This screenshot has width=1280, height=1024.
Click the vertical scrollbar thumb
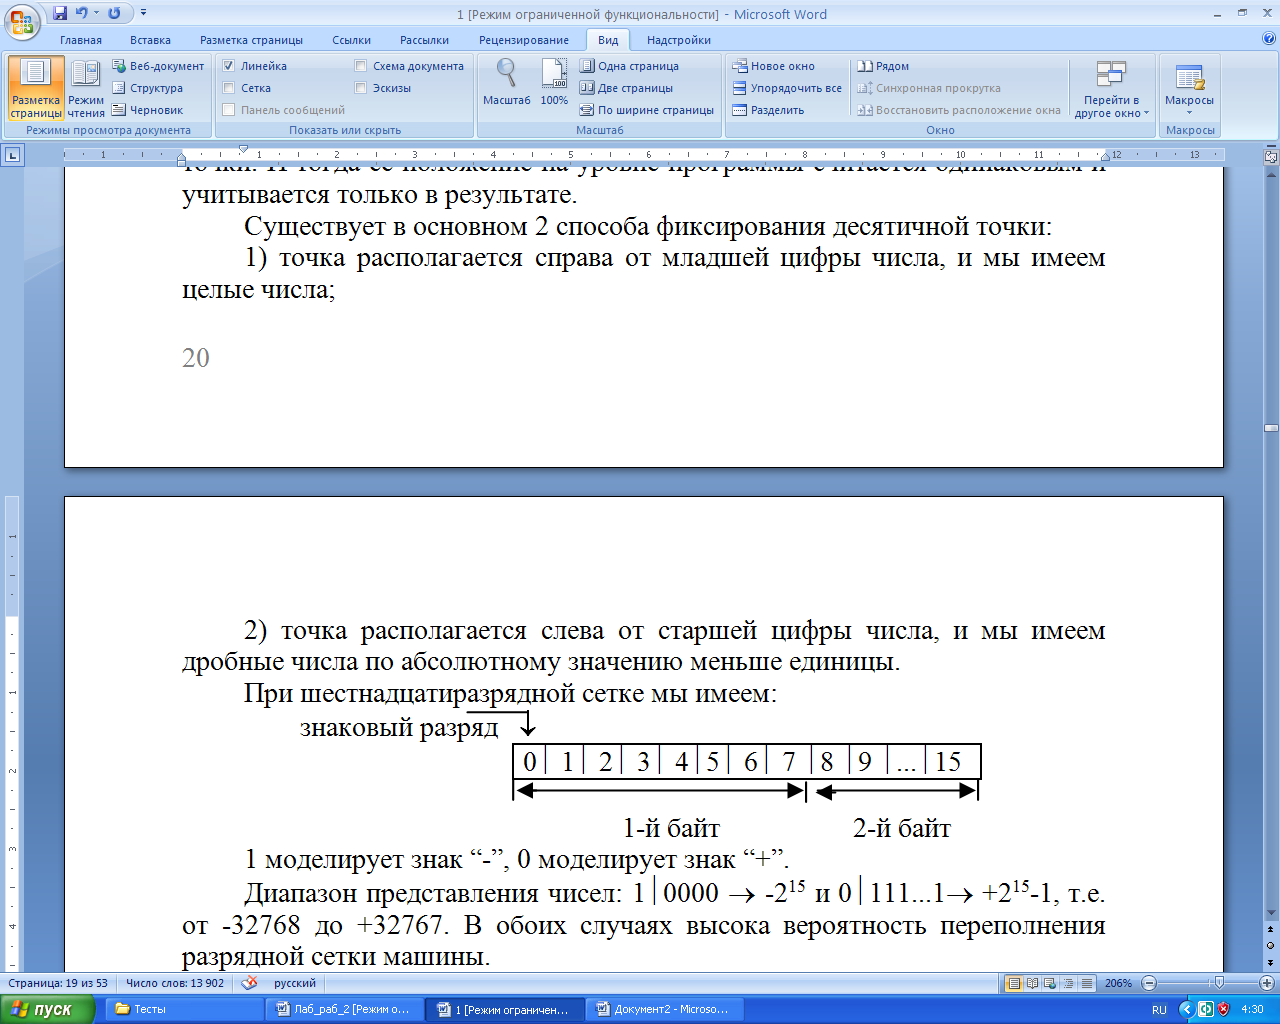click(1271, 428)
